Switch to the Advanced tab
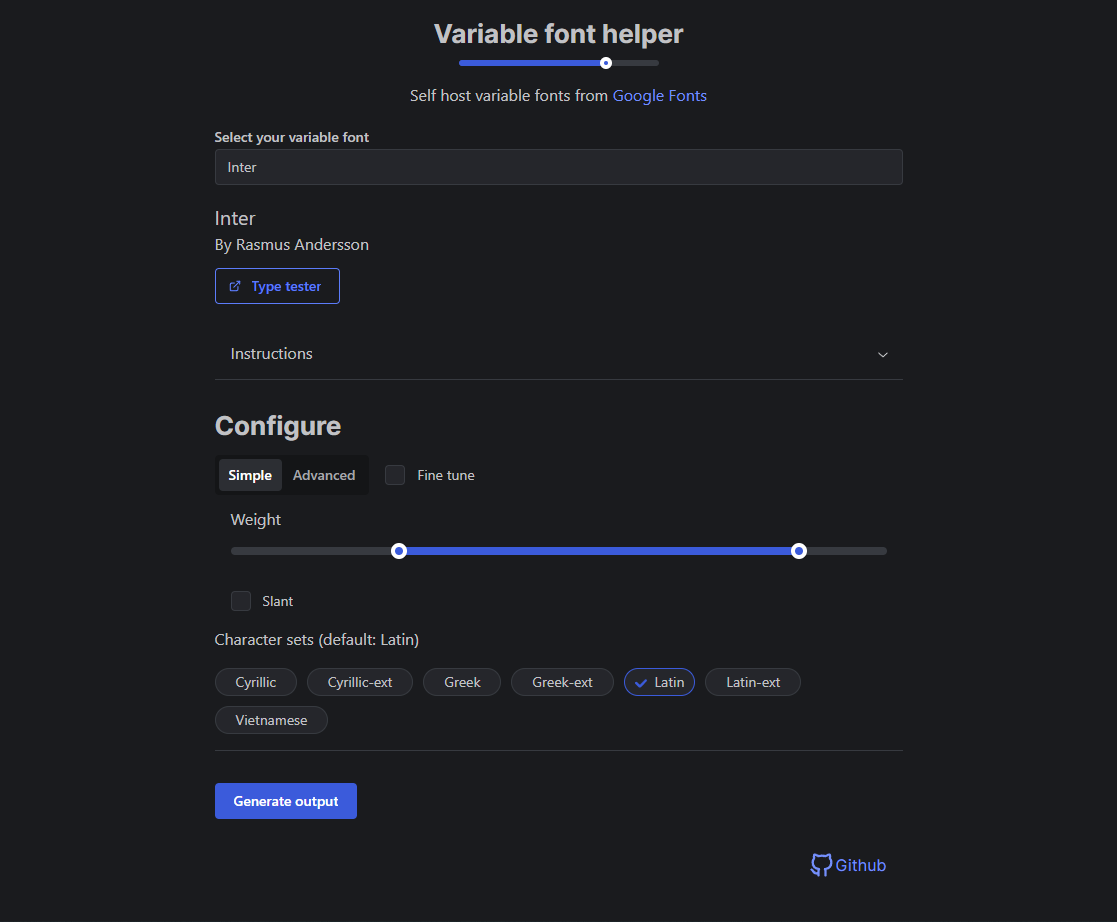 pyautogui.click(x=324, y=475)
